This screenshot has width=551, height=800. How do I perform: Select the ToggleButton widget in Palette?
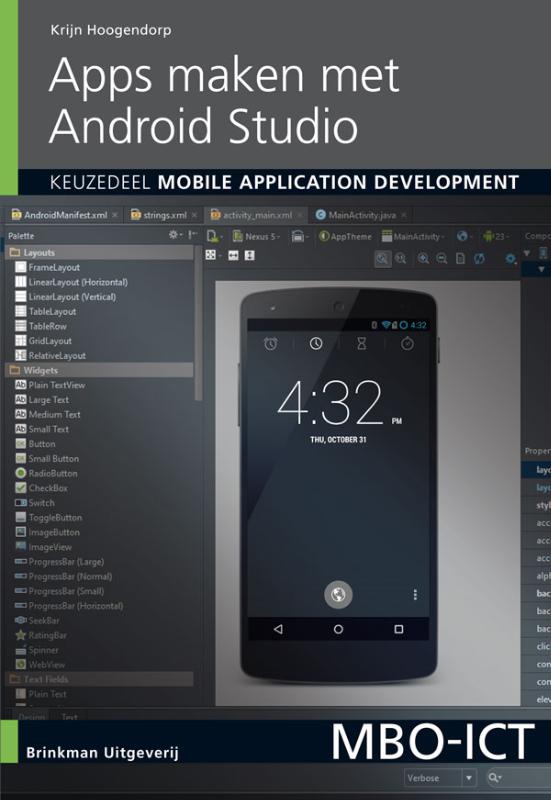pos(48,517)
